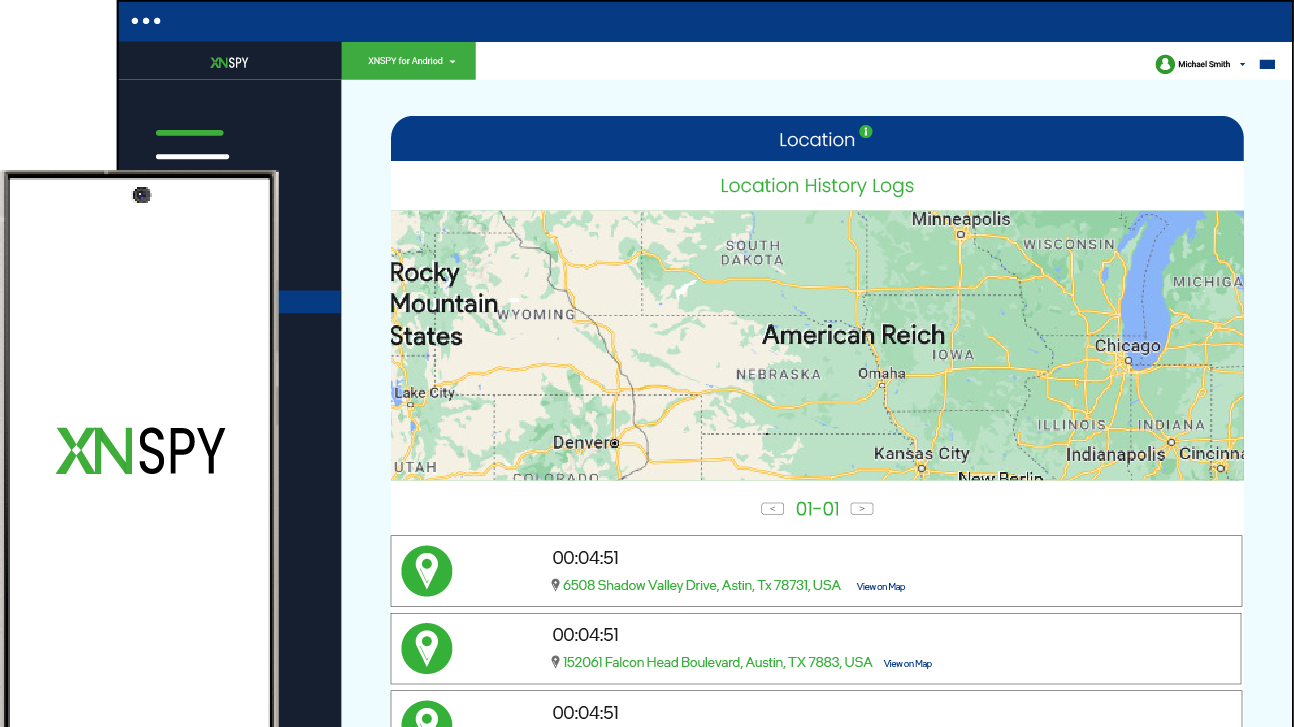Go to previous page of location logs
Screen dimensions: 1294x727
click(x=772, y=509)
